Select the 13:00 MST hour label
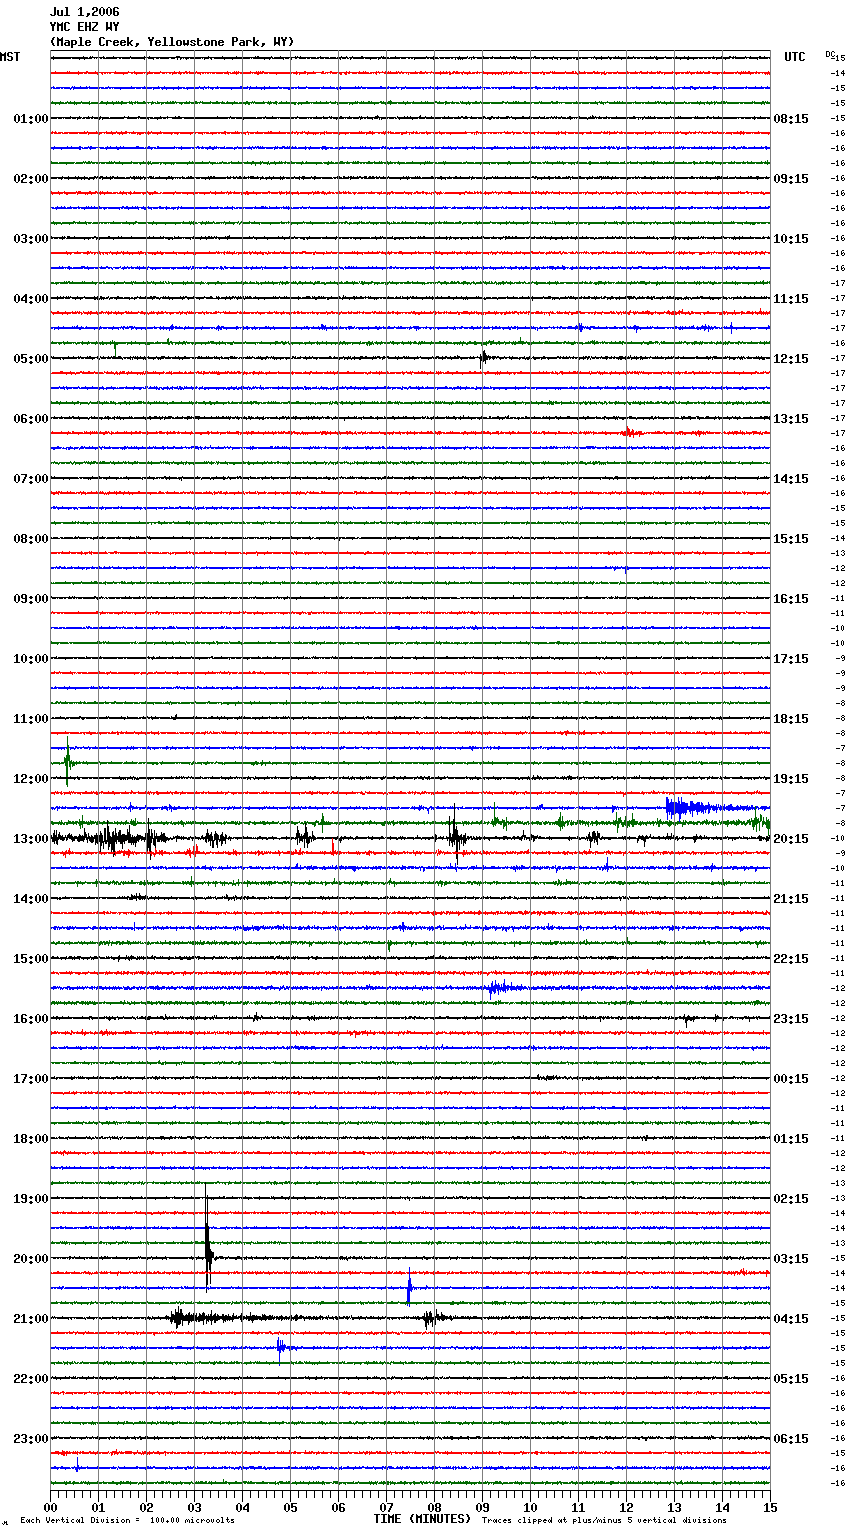The width and height of the screenshot is (850, 1534). pos(30,839)
